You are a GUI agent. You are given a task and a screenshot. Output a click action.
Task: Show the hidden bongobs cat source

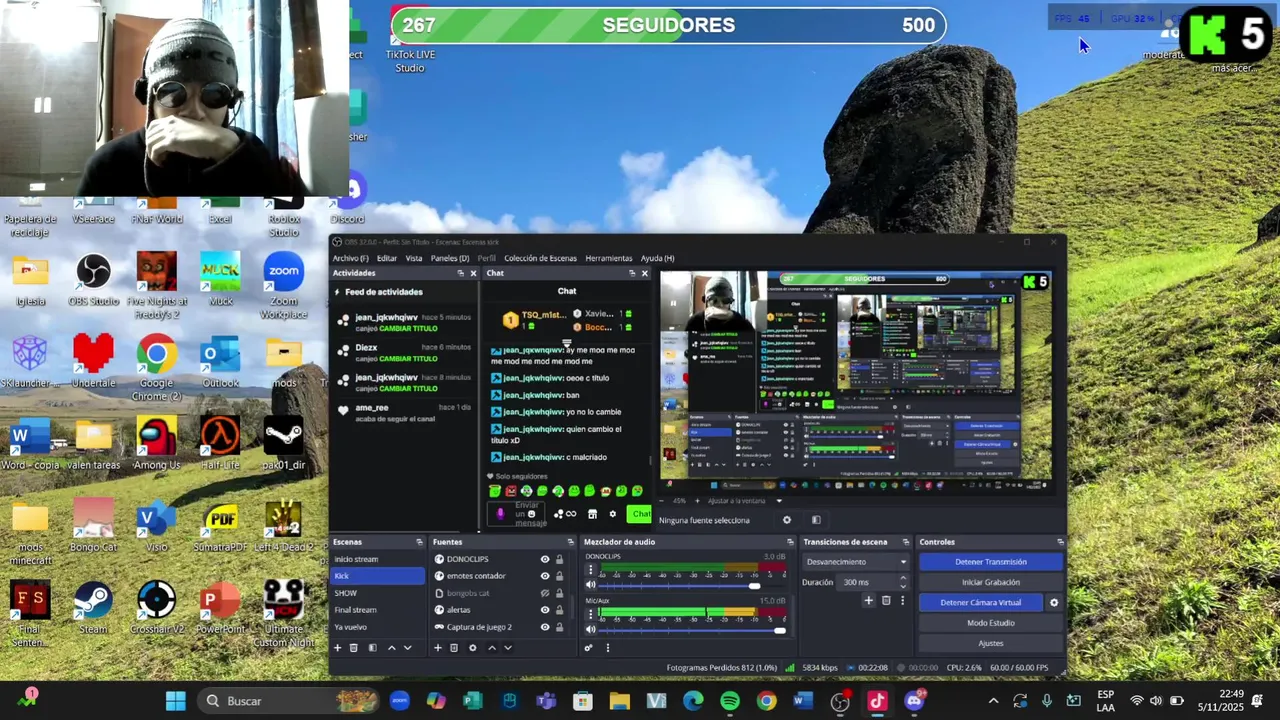545,593
